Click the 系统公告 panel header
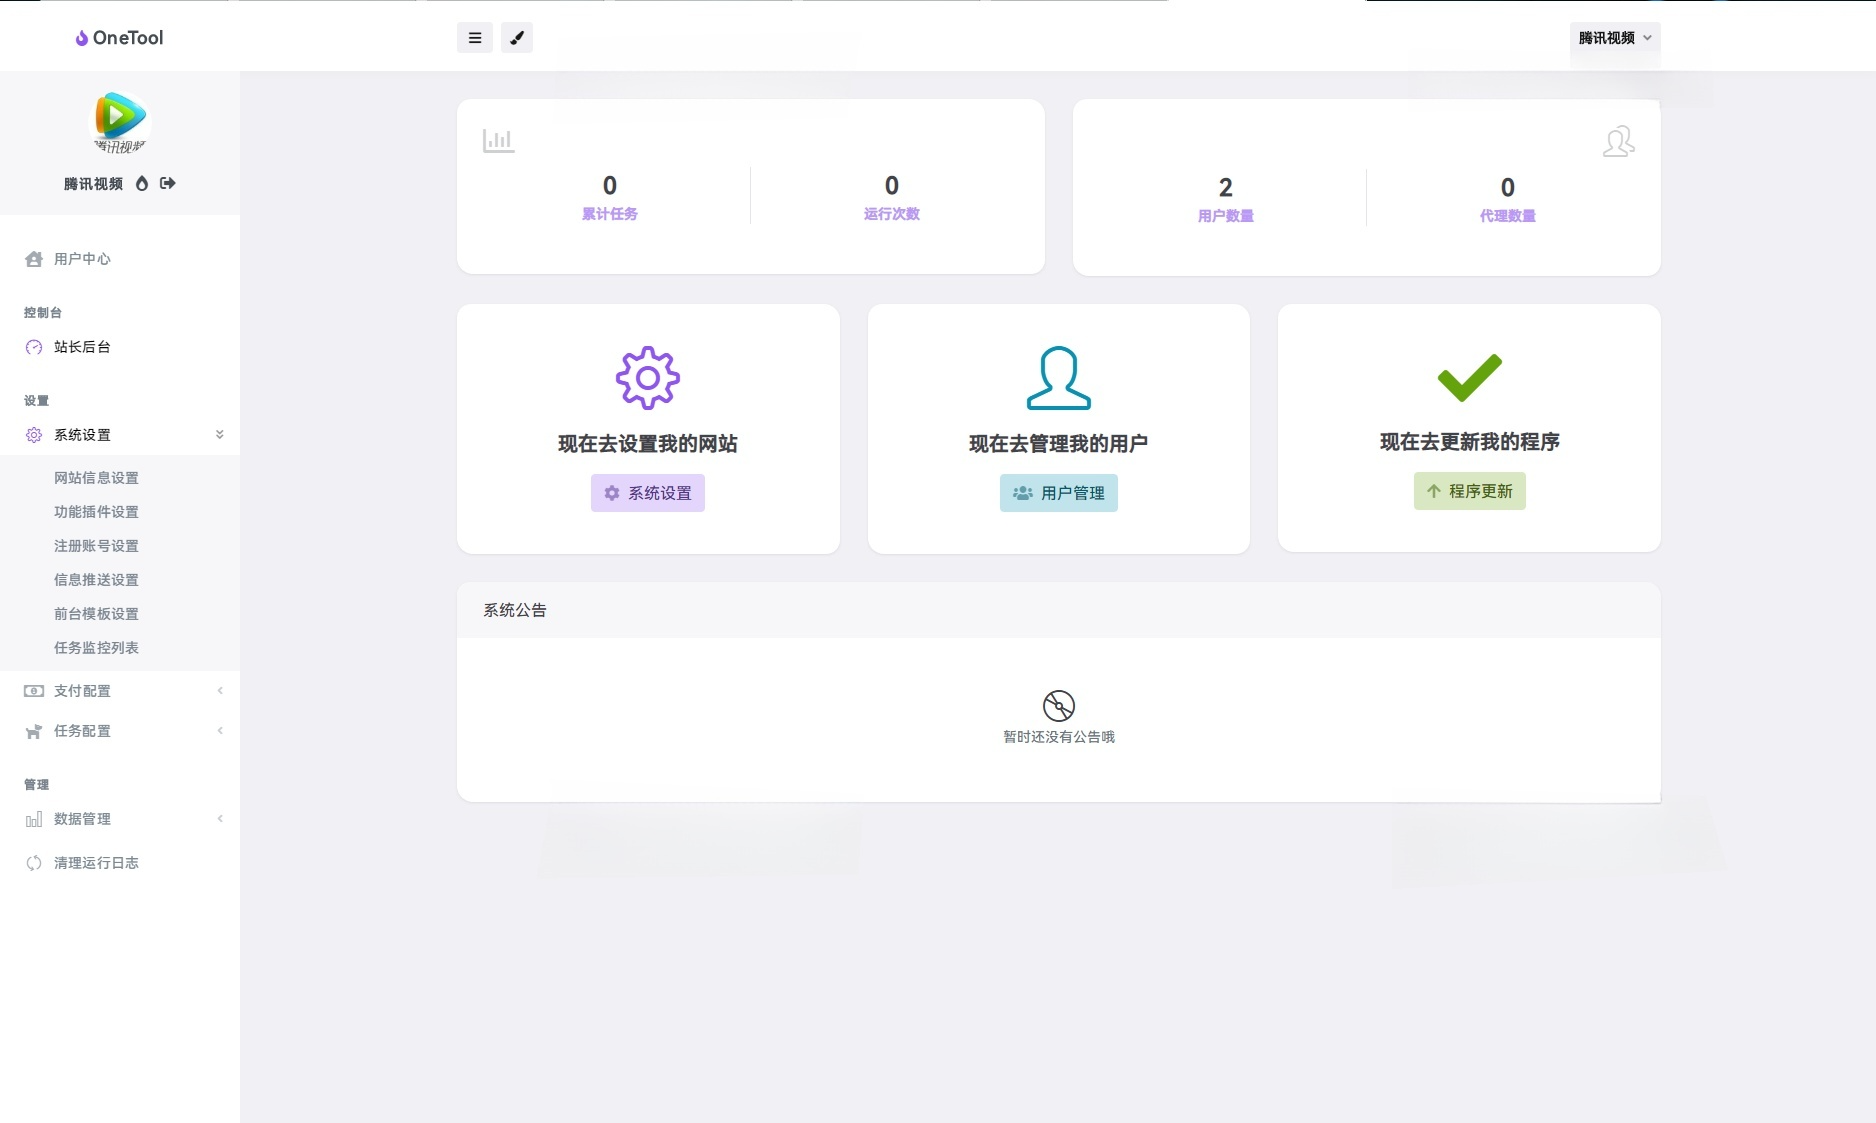1876x1123 pixels. 514,610
